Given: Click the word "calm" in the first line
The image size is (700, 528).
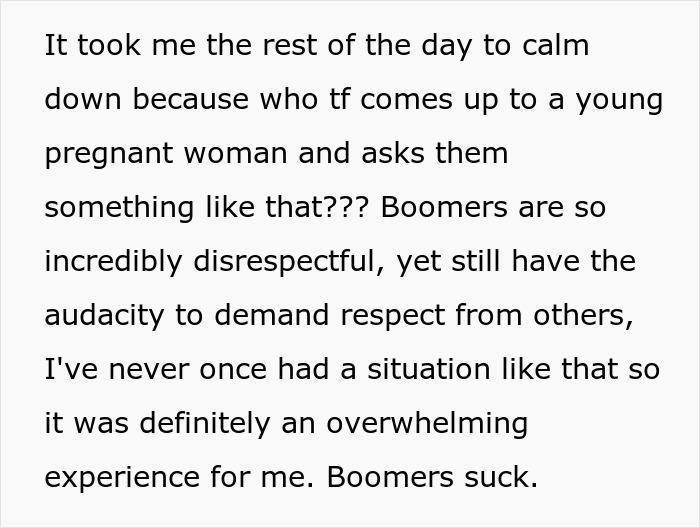Looking at the screenshot, I should [554, 47].
